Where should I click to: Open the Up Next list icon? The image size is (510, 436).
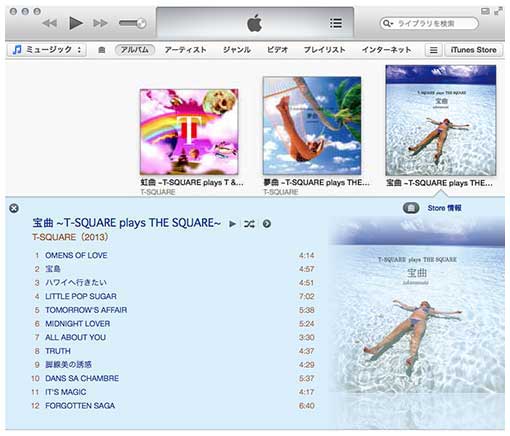pyautogui.click(x=336, y=23)
